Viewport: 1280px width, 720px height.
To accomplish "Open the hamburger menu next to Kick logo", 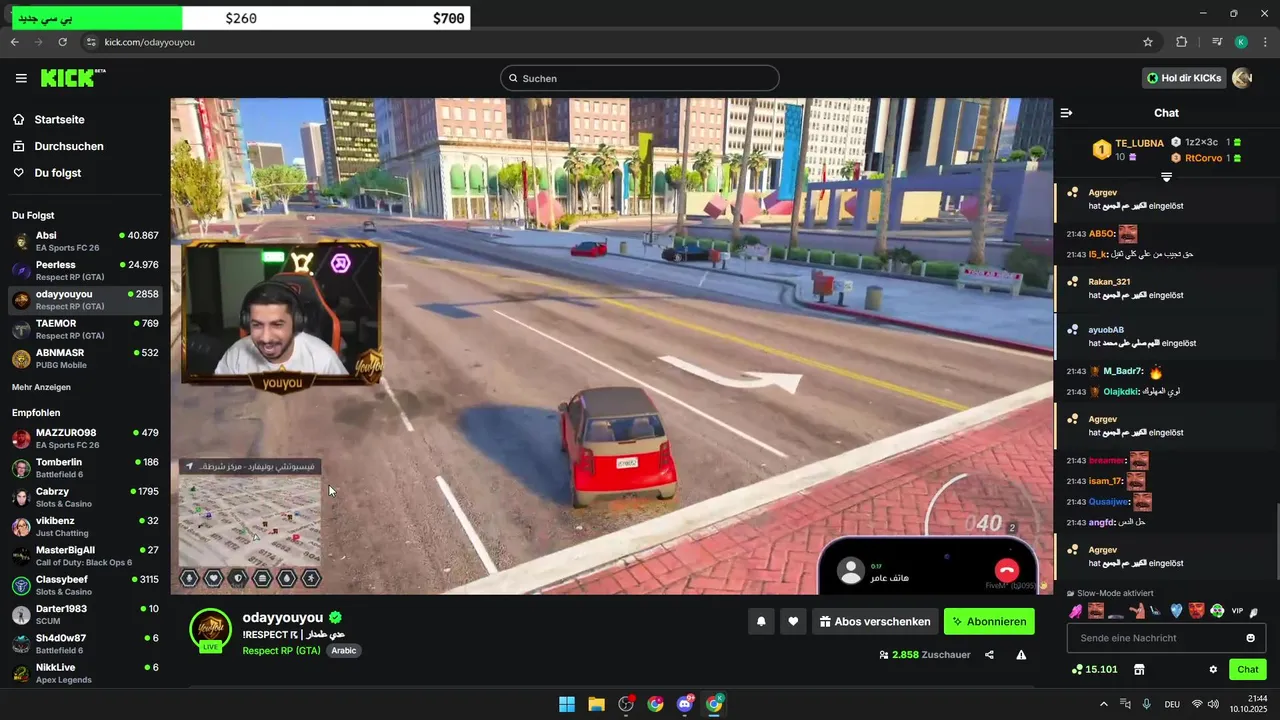I will point(21,78).
